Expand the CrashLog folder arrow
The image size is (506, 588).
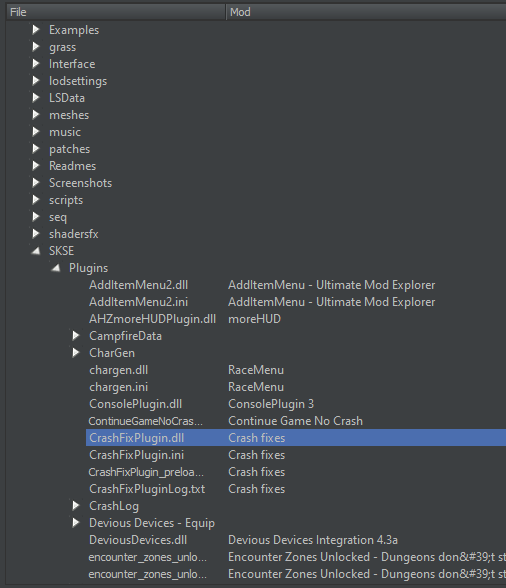pyautogui.click(x=76, y=506)
